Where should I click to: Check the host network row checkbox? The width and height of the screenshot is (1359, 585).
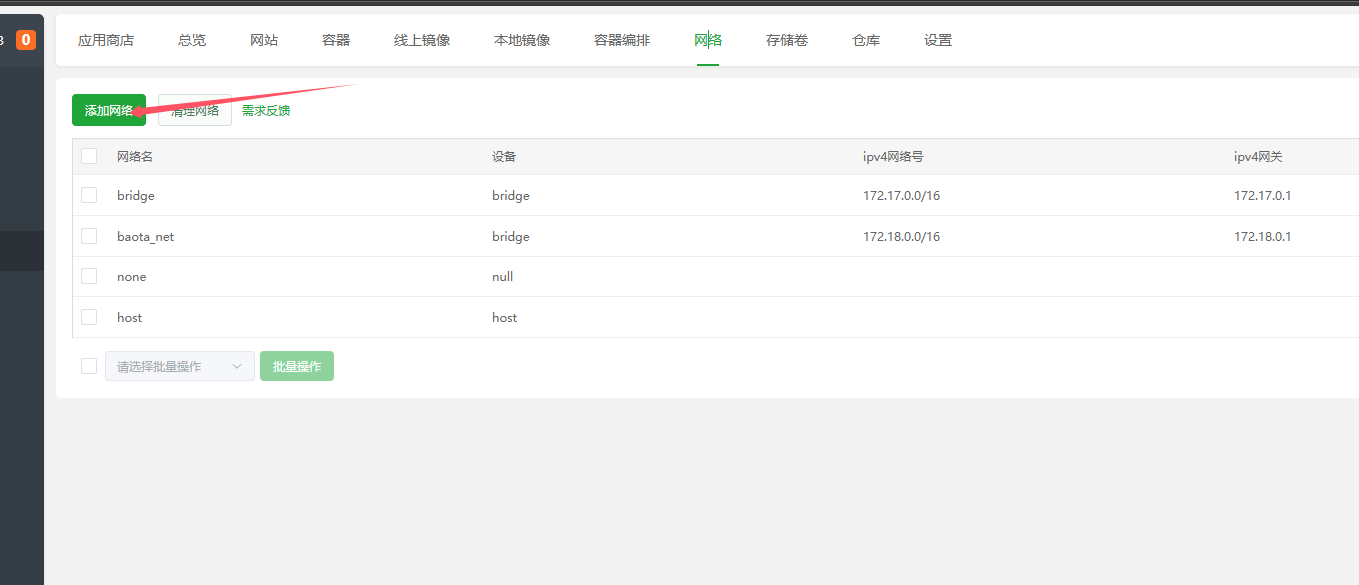tap(89, 317)
